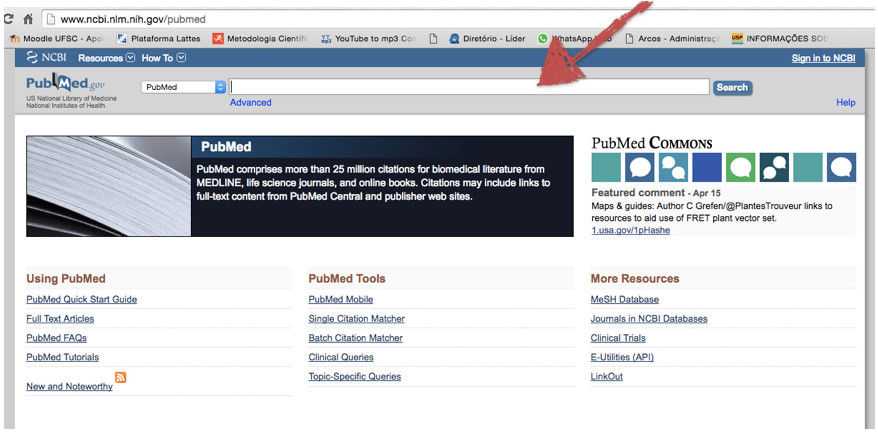Click the PubMed Tools section heading

click(347, 279)
